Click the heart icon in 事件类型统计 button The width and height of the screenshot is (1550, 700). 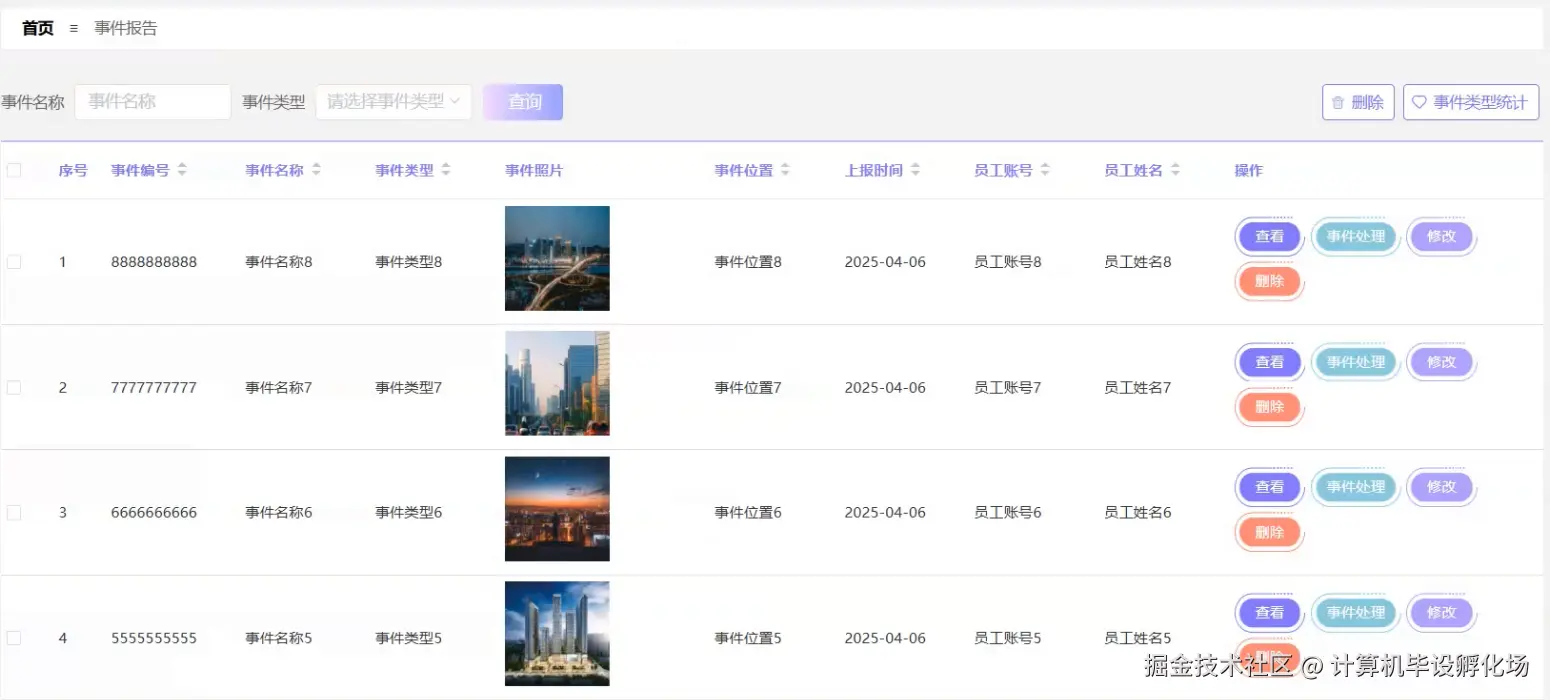coord(1418,101)
